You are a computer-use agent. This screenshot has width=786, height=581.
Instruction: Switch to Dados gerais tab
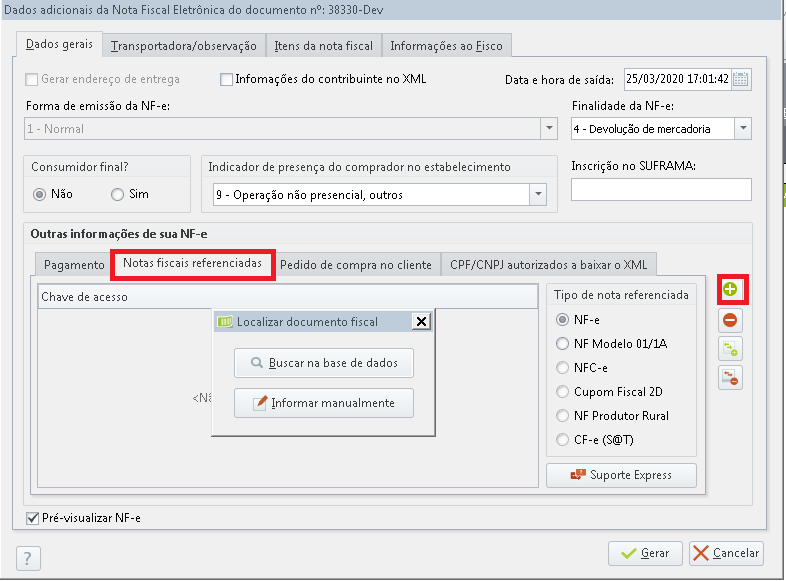point(59,45)
